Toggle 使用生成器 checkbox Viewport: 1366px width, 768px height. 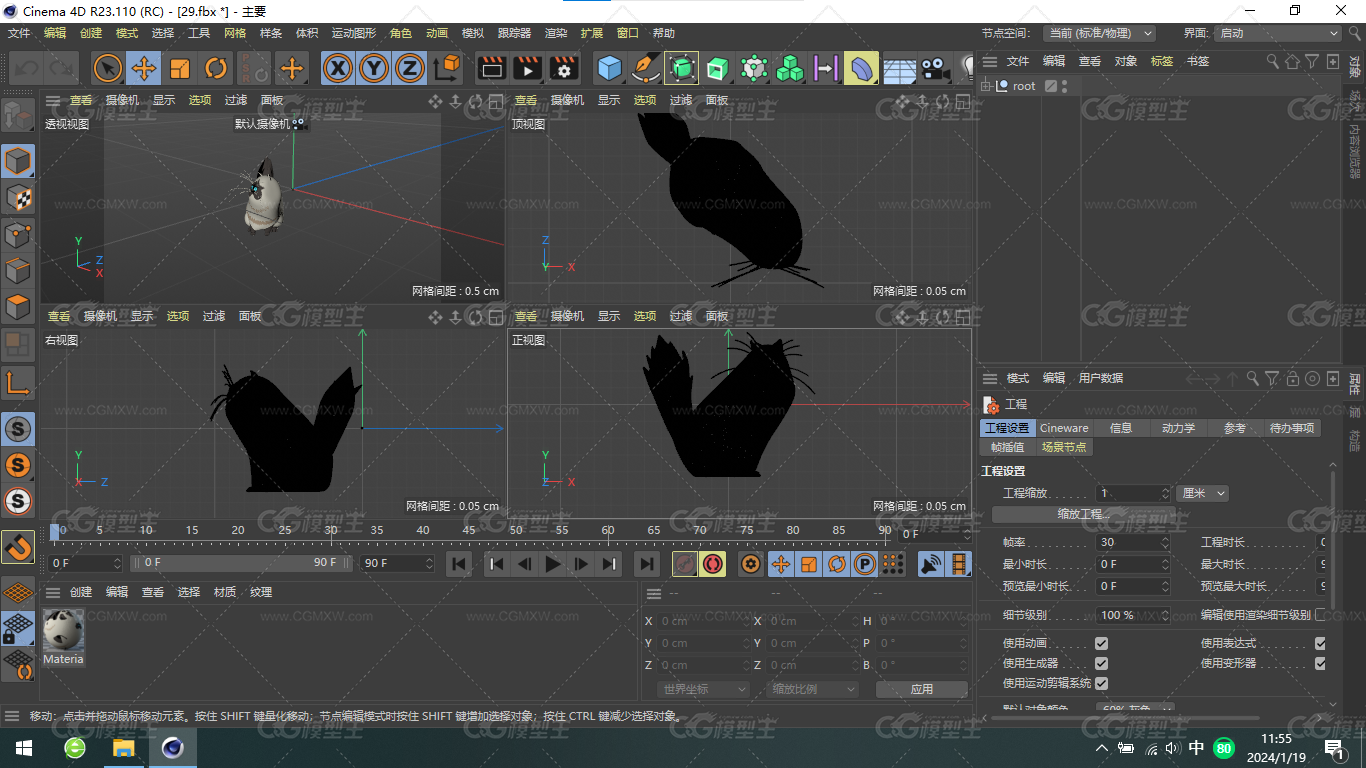point(1101,663)
